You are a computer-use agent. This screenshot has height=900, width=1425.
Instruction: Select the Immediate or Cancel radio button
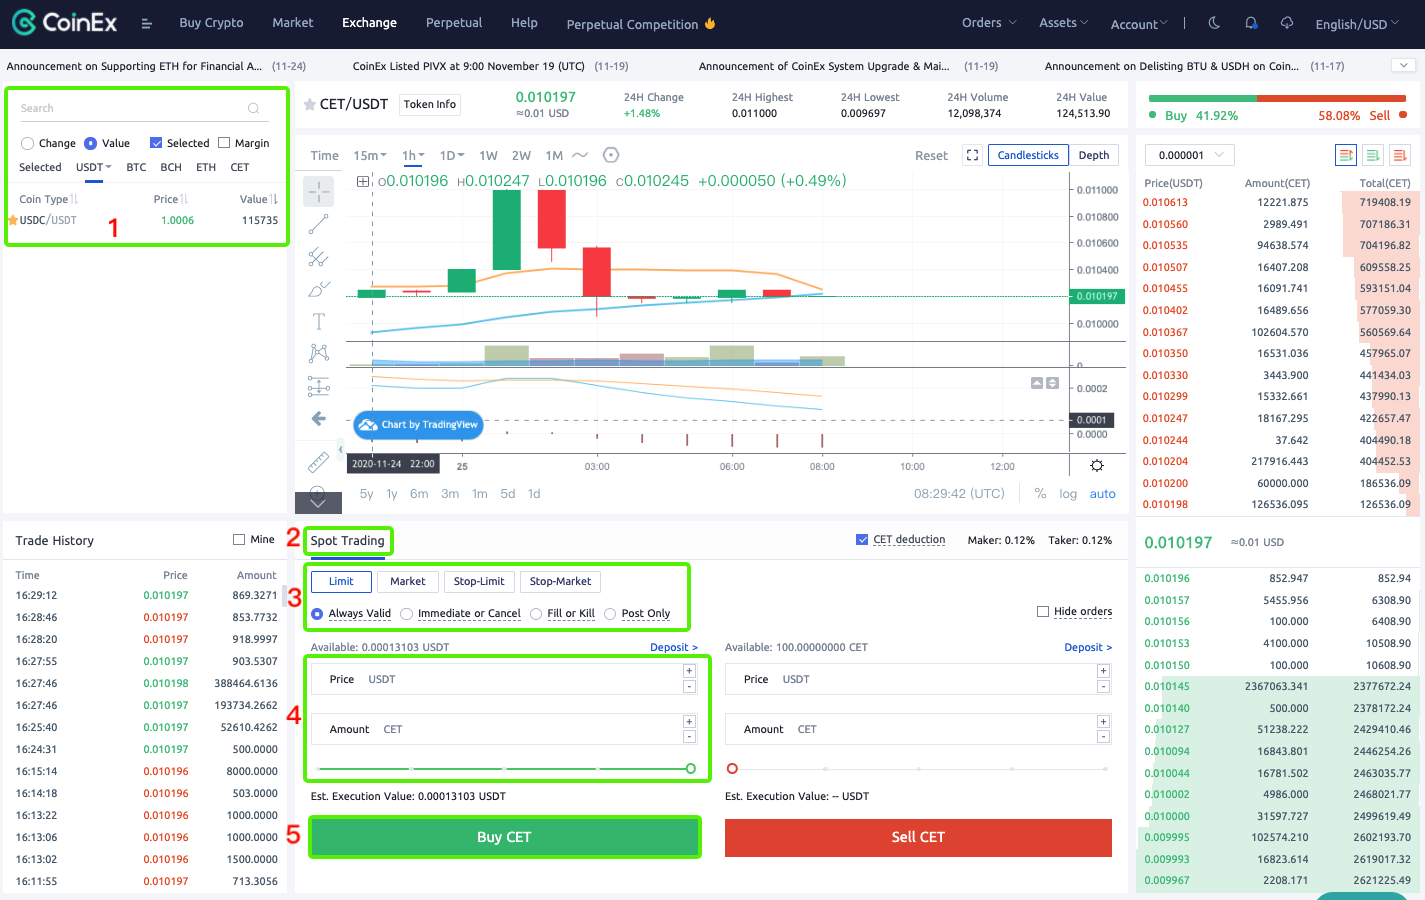(x=407, y=614)
